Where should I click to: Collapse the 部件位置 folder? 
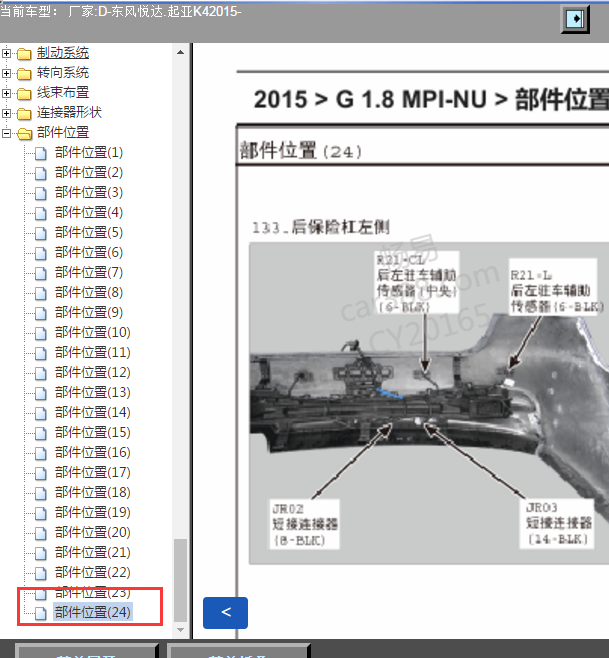coord(6,133)
